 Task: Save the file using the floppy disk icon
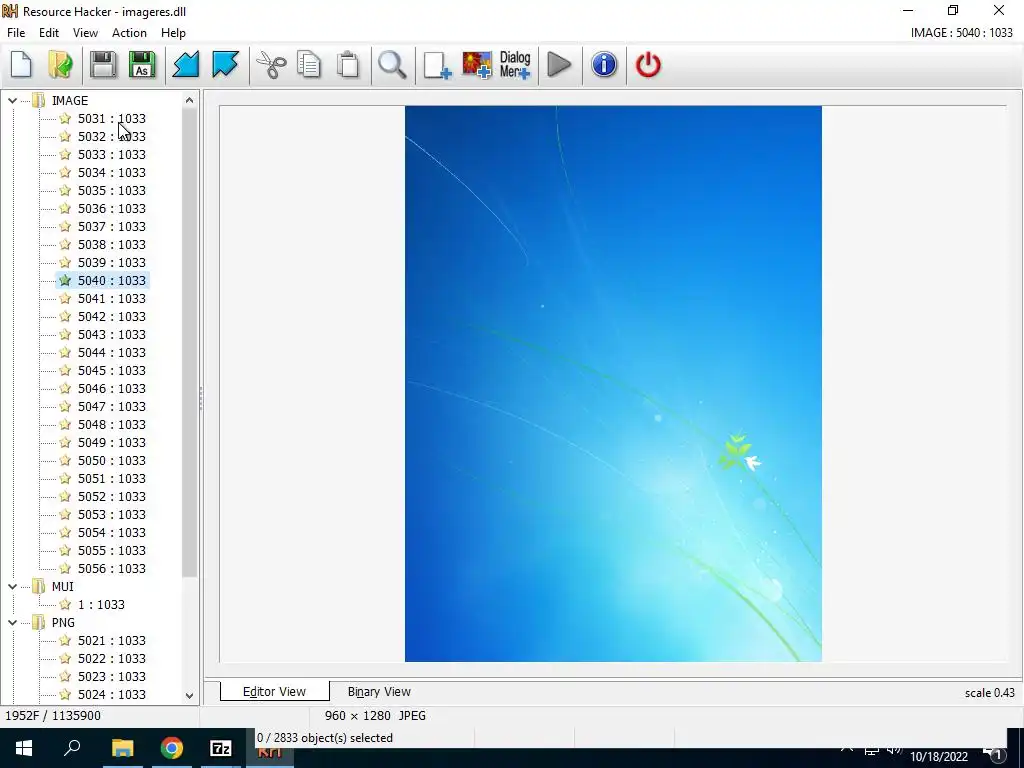click(103, 65)
